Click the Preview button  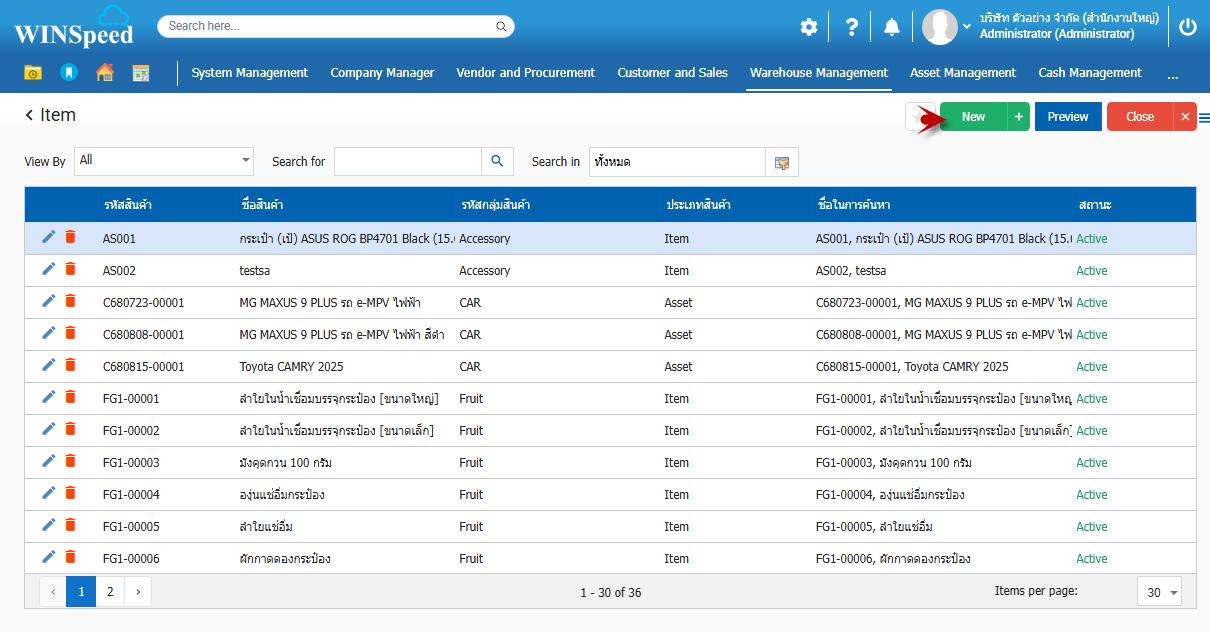coord(1068,117)
